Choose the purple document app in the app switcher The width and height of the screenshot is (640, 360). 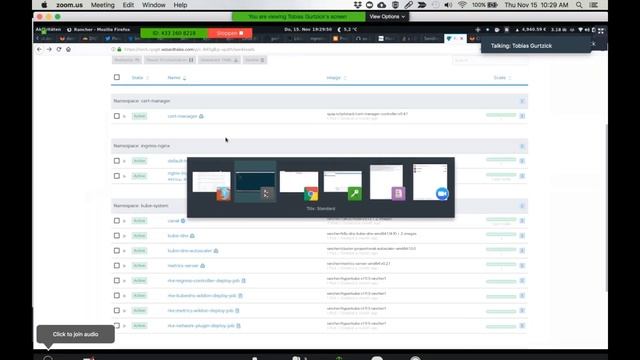(387, 182)
